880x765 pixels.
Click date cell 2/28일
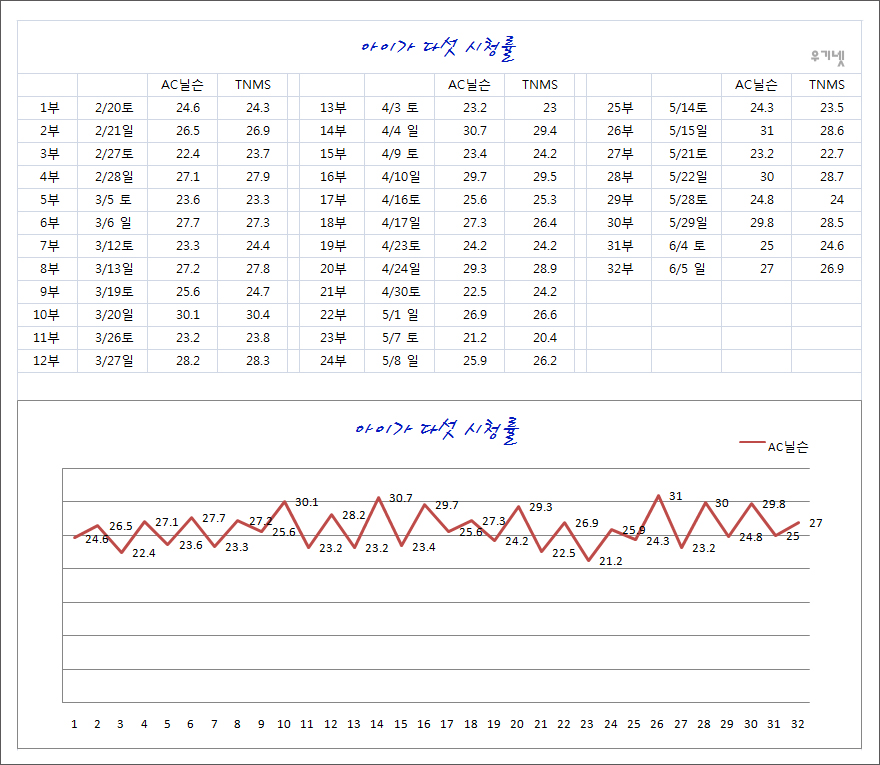(x=114, y=177)
